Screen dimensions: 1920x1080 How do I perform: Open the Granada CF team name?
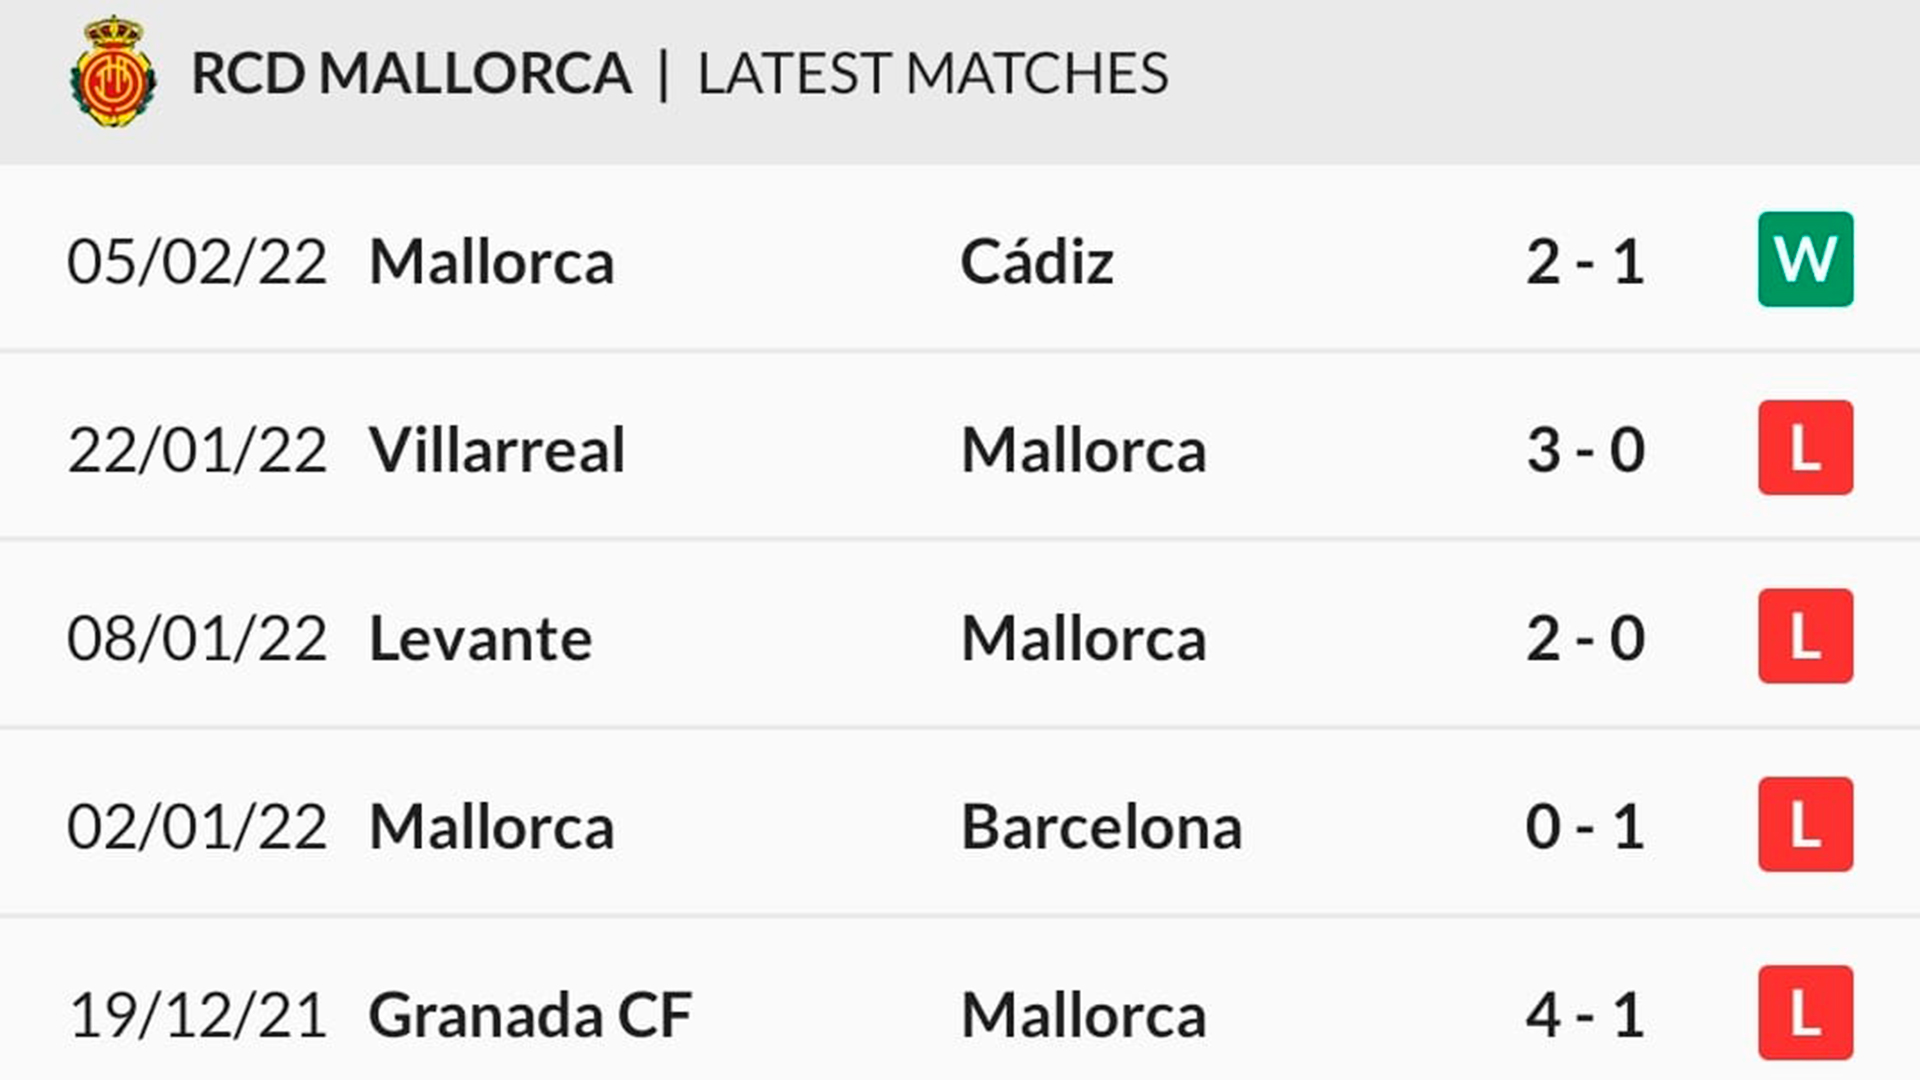click(530, 1015)
